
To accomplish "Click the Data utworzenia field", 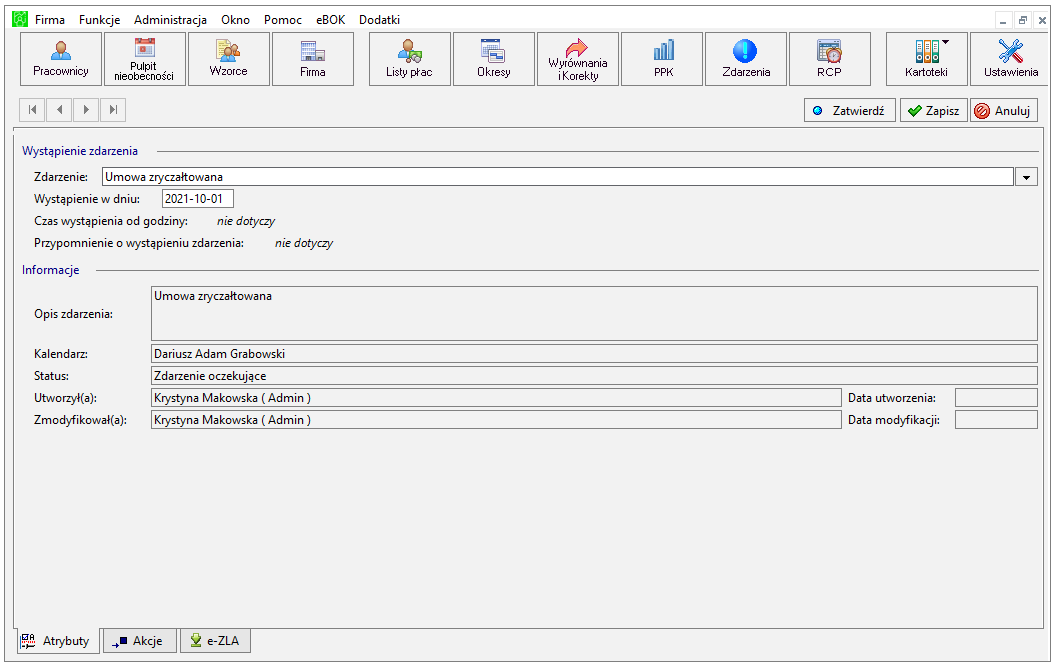I will 996,398.
